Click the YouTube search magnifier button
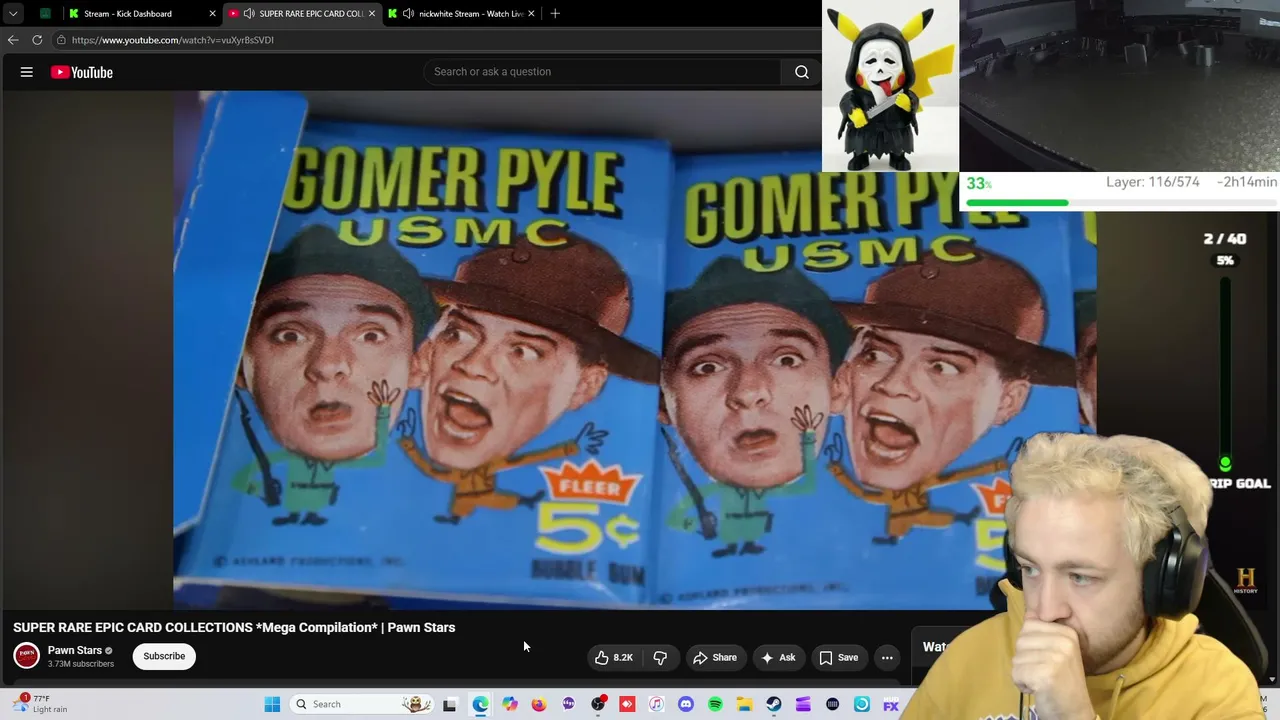 click(802, 72)
